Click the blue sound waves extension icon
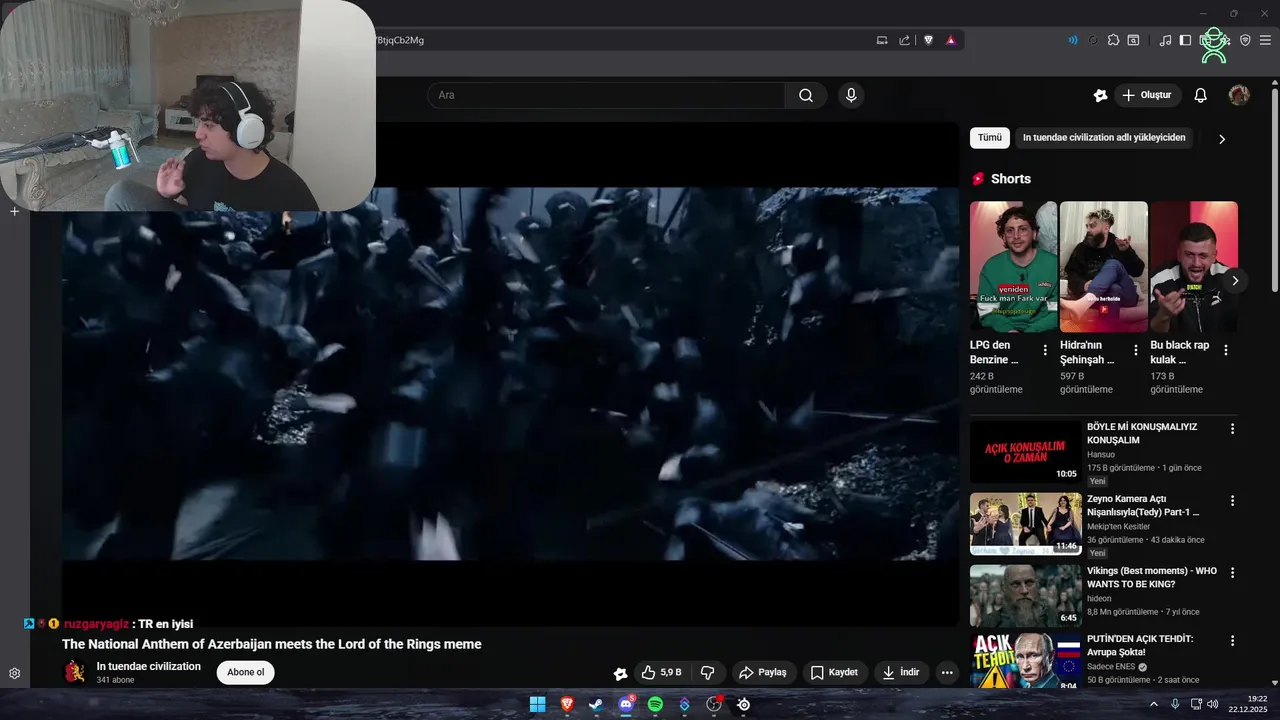 pos(1073,41)
